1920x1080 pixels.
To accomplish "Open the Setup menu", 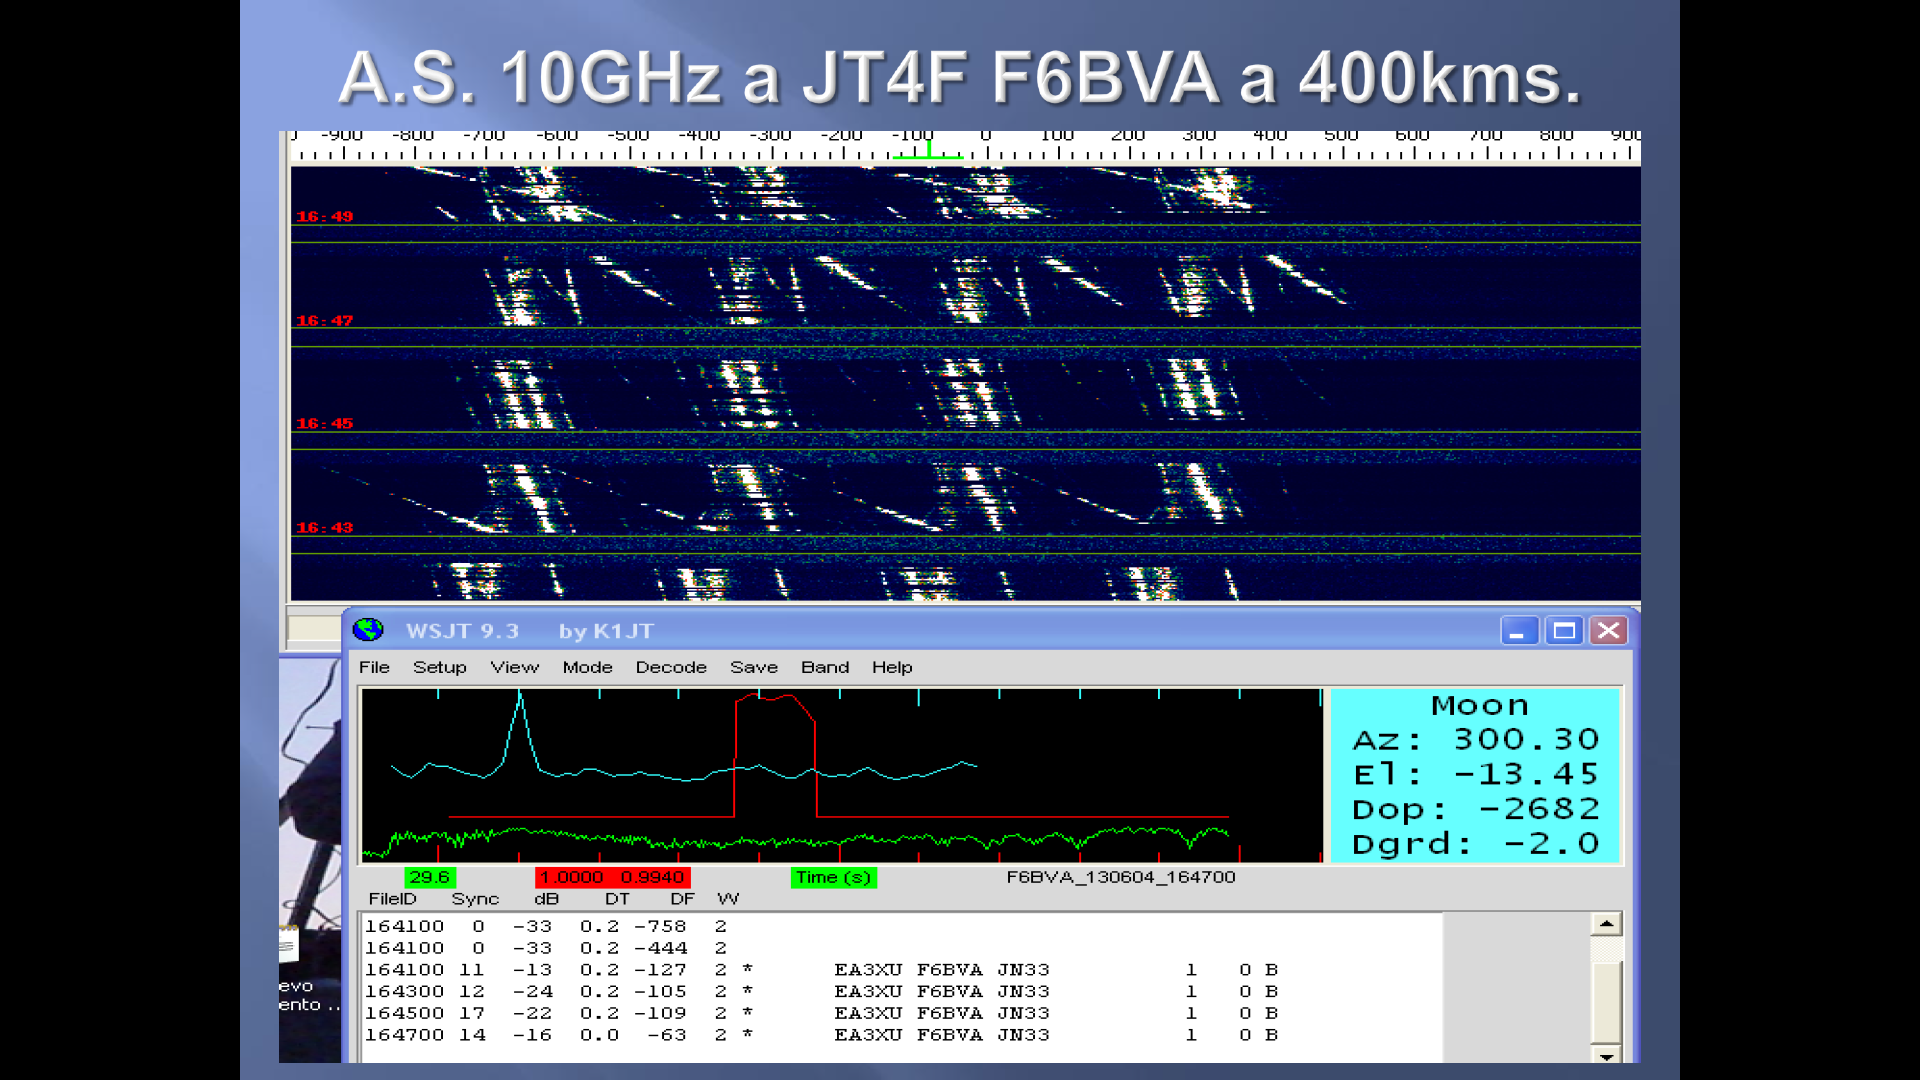I will 439,667.
